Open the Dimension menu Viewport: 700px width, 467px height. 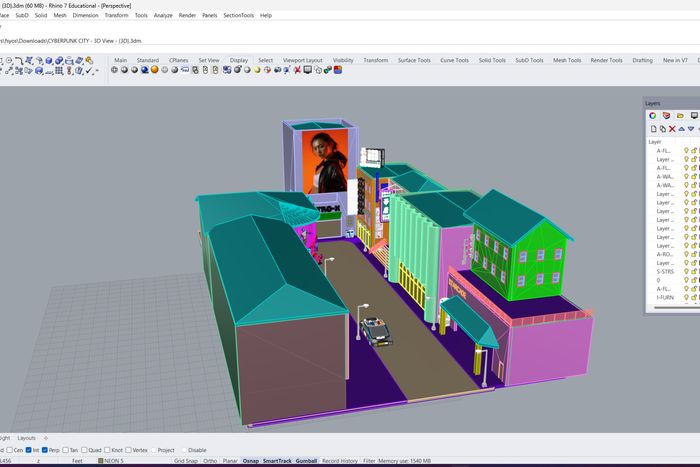[x=85, y=16]
